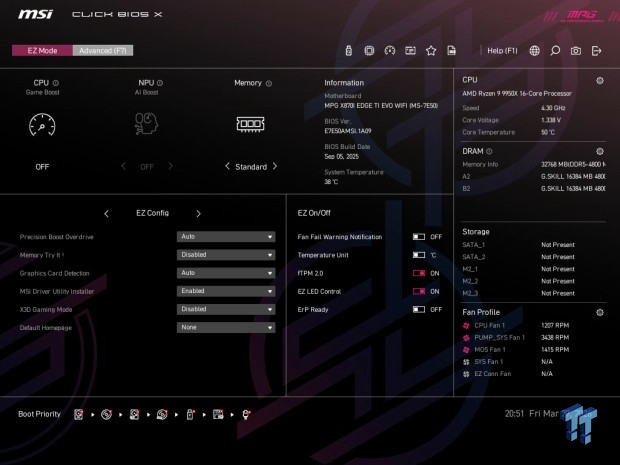Image resolution: width=620 pixels, height=465 pixels.
Task: Open Default Homepage dropdown
Action: pyautogui.click(x=226, y=327)
